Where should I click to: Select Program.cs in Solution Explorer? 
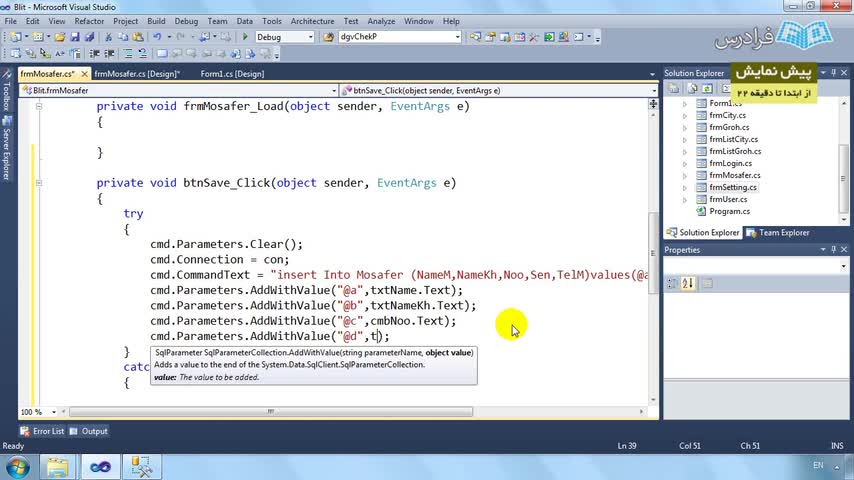pos(729,211)
